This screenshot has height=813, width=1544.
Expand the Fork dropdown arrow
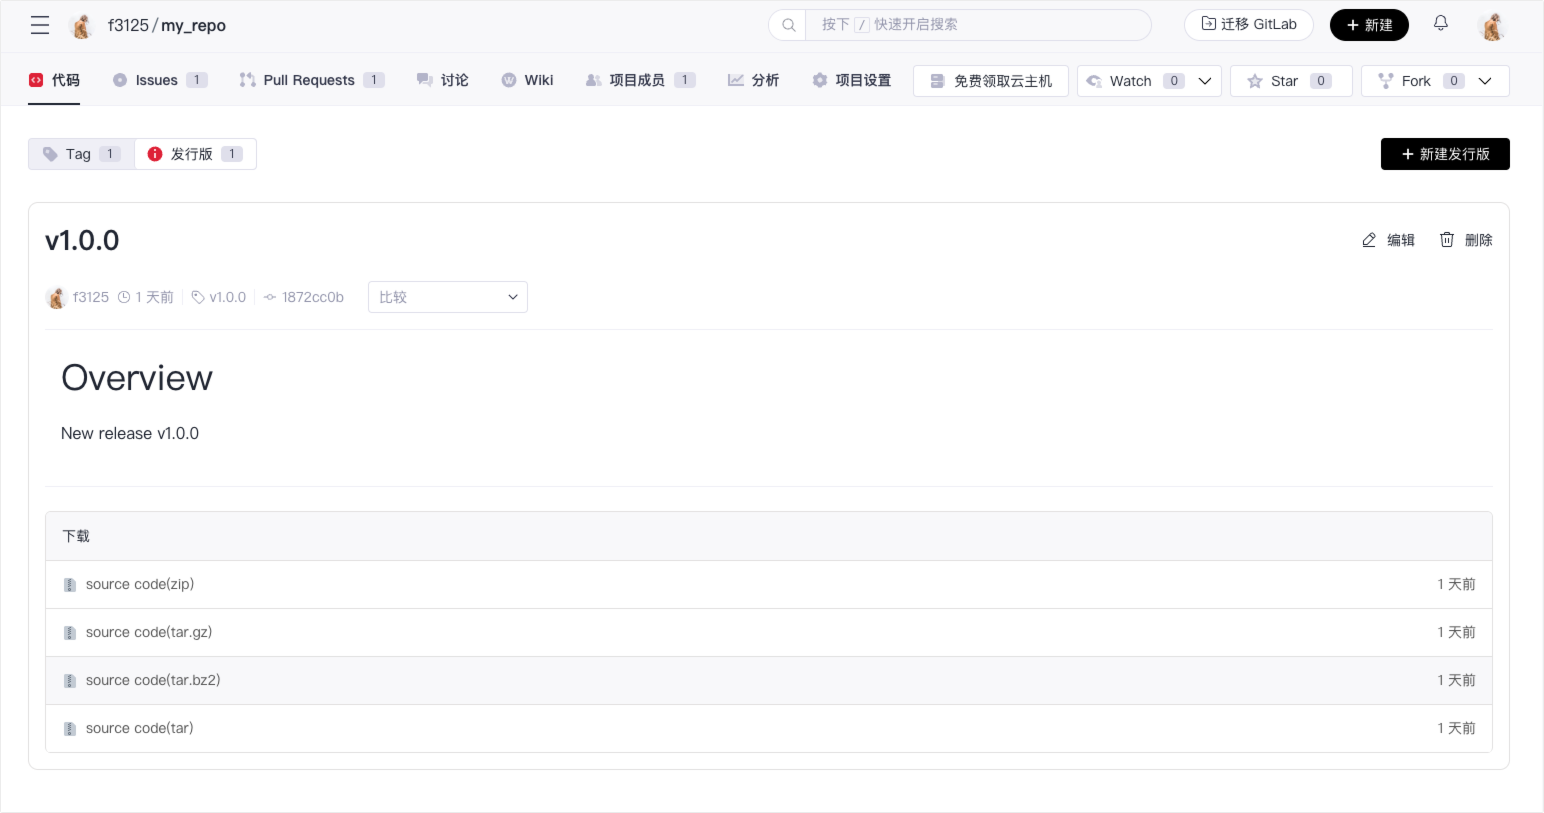coord(1485,81)
